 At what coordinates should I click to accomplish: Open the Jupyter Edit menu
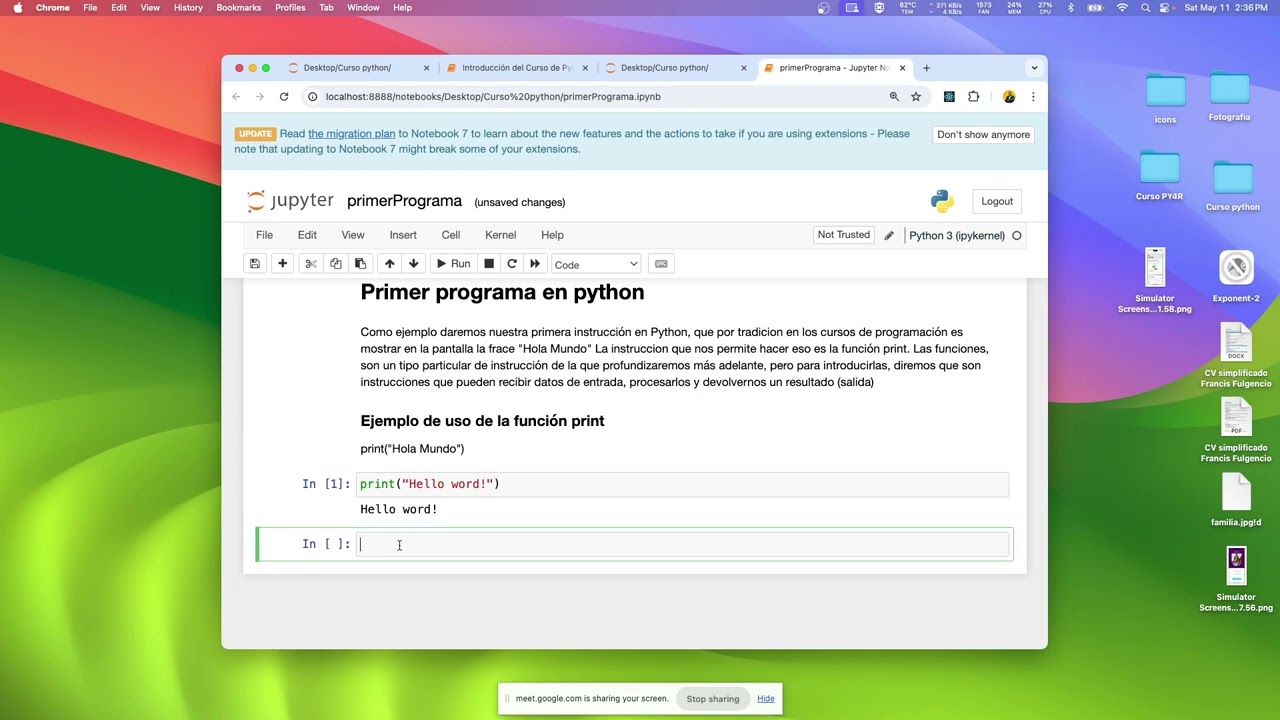(307, 235)
